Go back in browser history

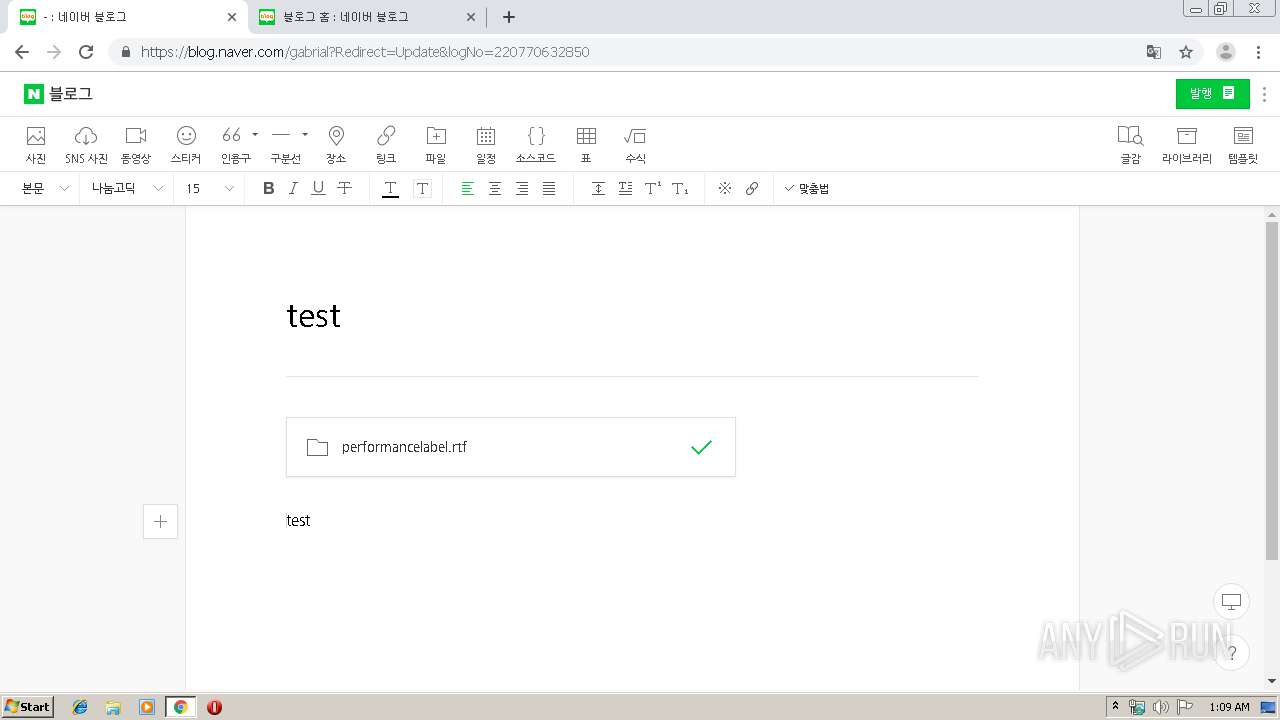22,52
